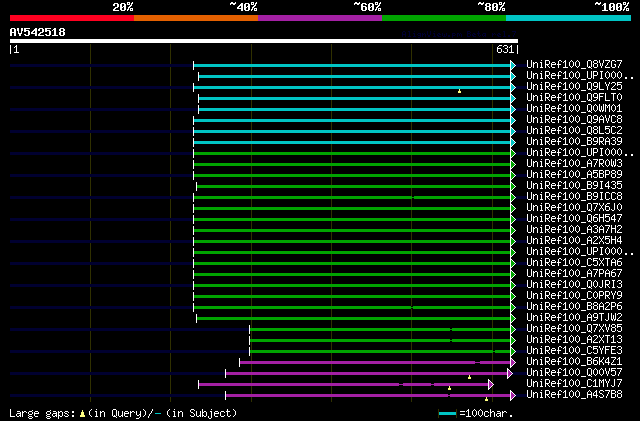This screenshot has height=421, width=640.
Task: Select the UniRef100_A9TJW2 label
Action: [x=574, y=318]
